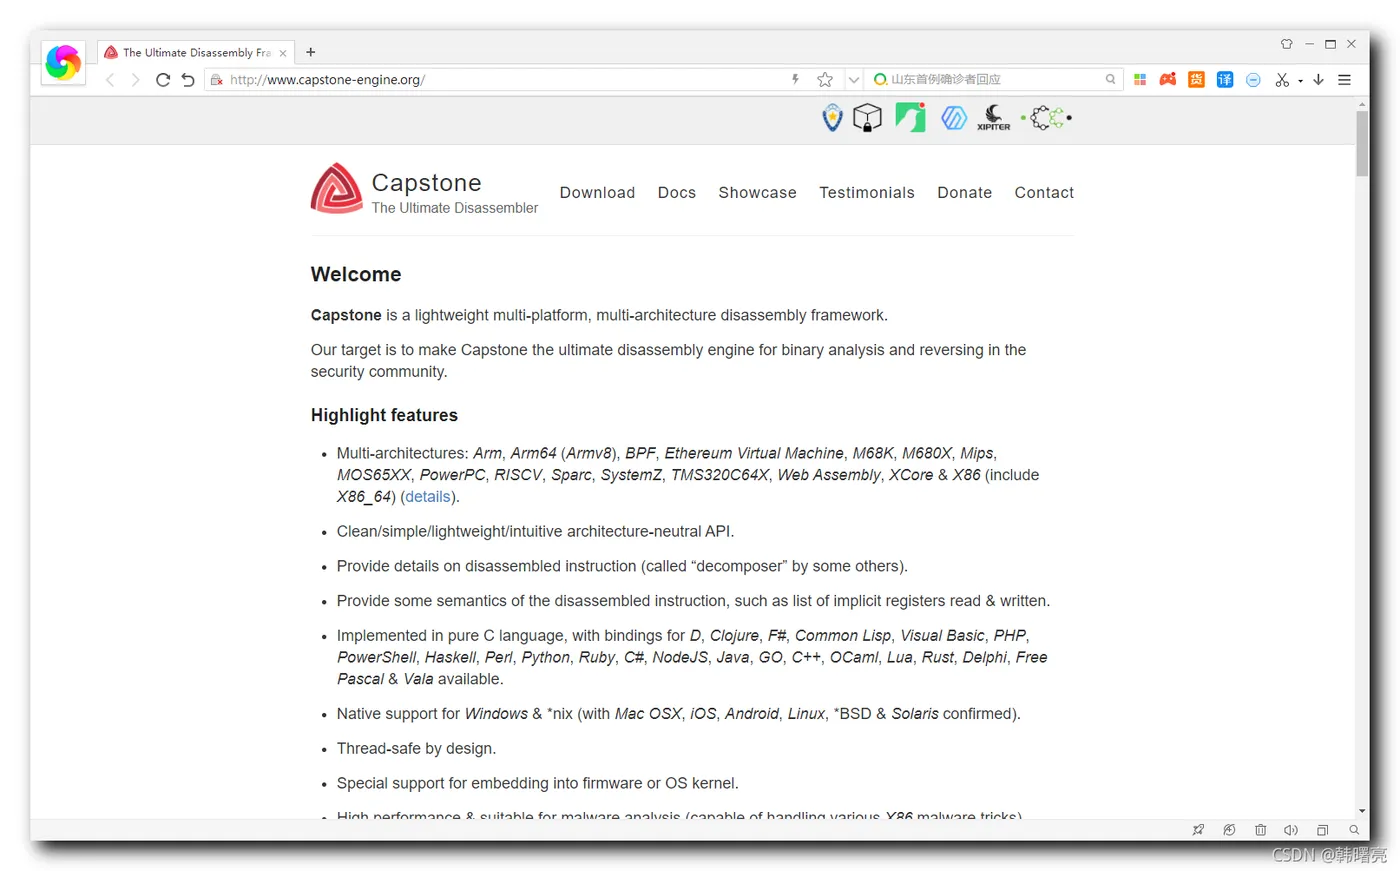The width and height of the screenshot is (1400, 871).
Task: Go forward to next page
Action: click(135, 80)
